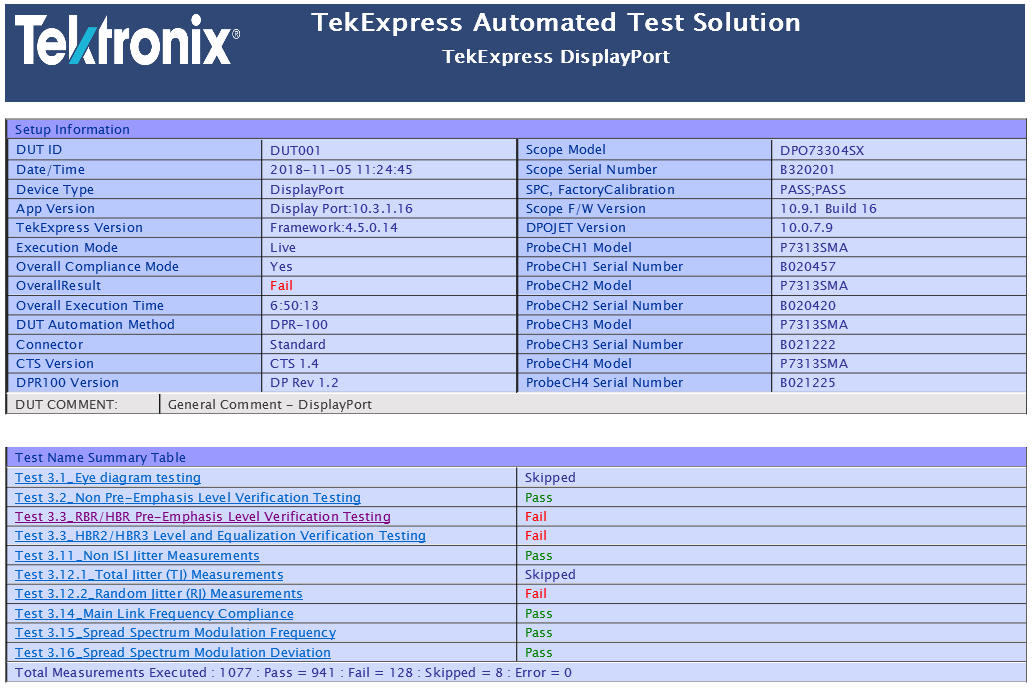Viewport: 1036px width, 693px height.
Task: Open Test 3.14 Main Link Frequency Compliance link
Action: [155, 614]
